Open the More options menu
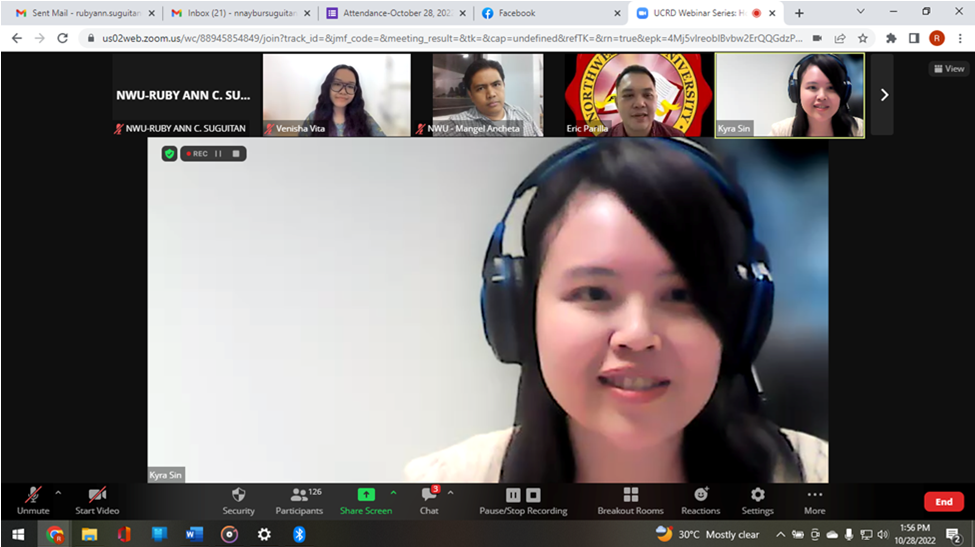The image size is (975, 547). tap(815, 497)
